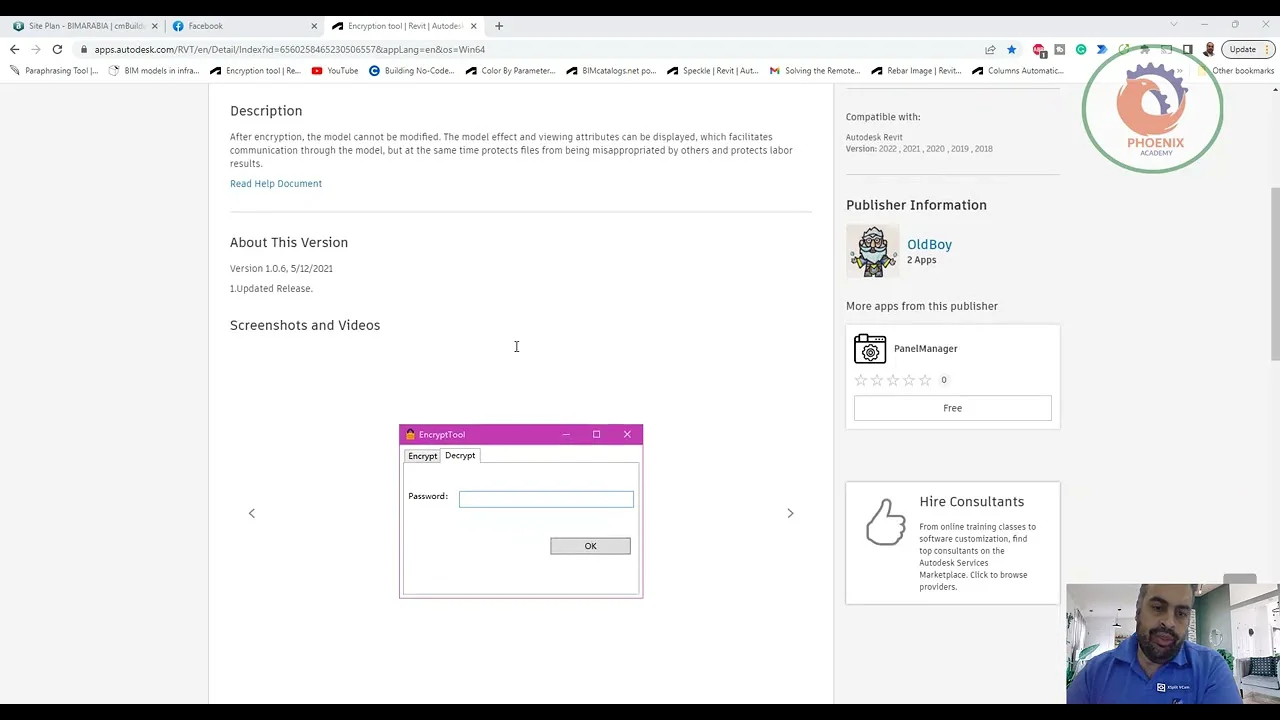Click the Screenshots and Videos heading
This screenshot has height=720, width=1280.
pos(305,325)
